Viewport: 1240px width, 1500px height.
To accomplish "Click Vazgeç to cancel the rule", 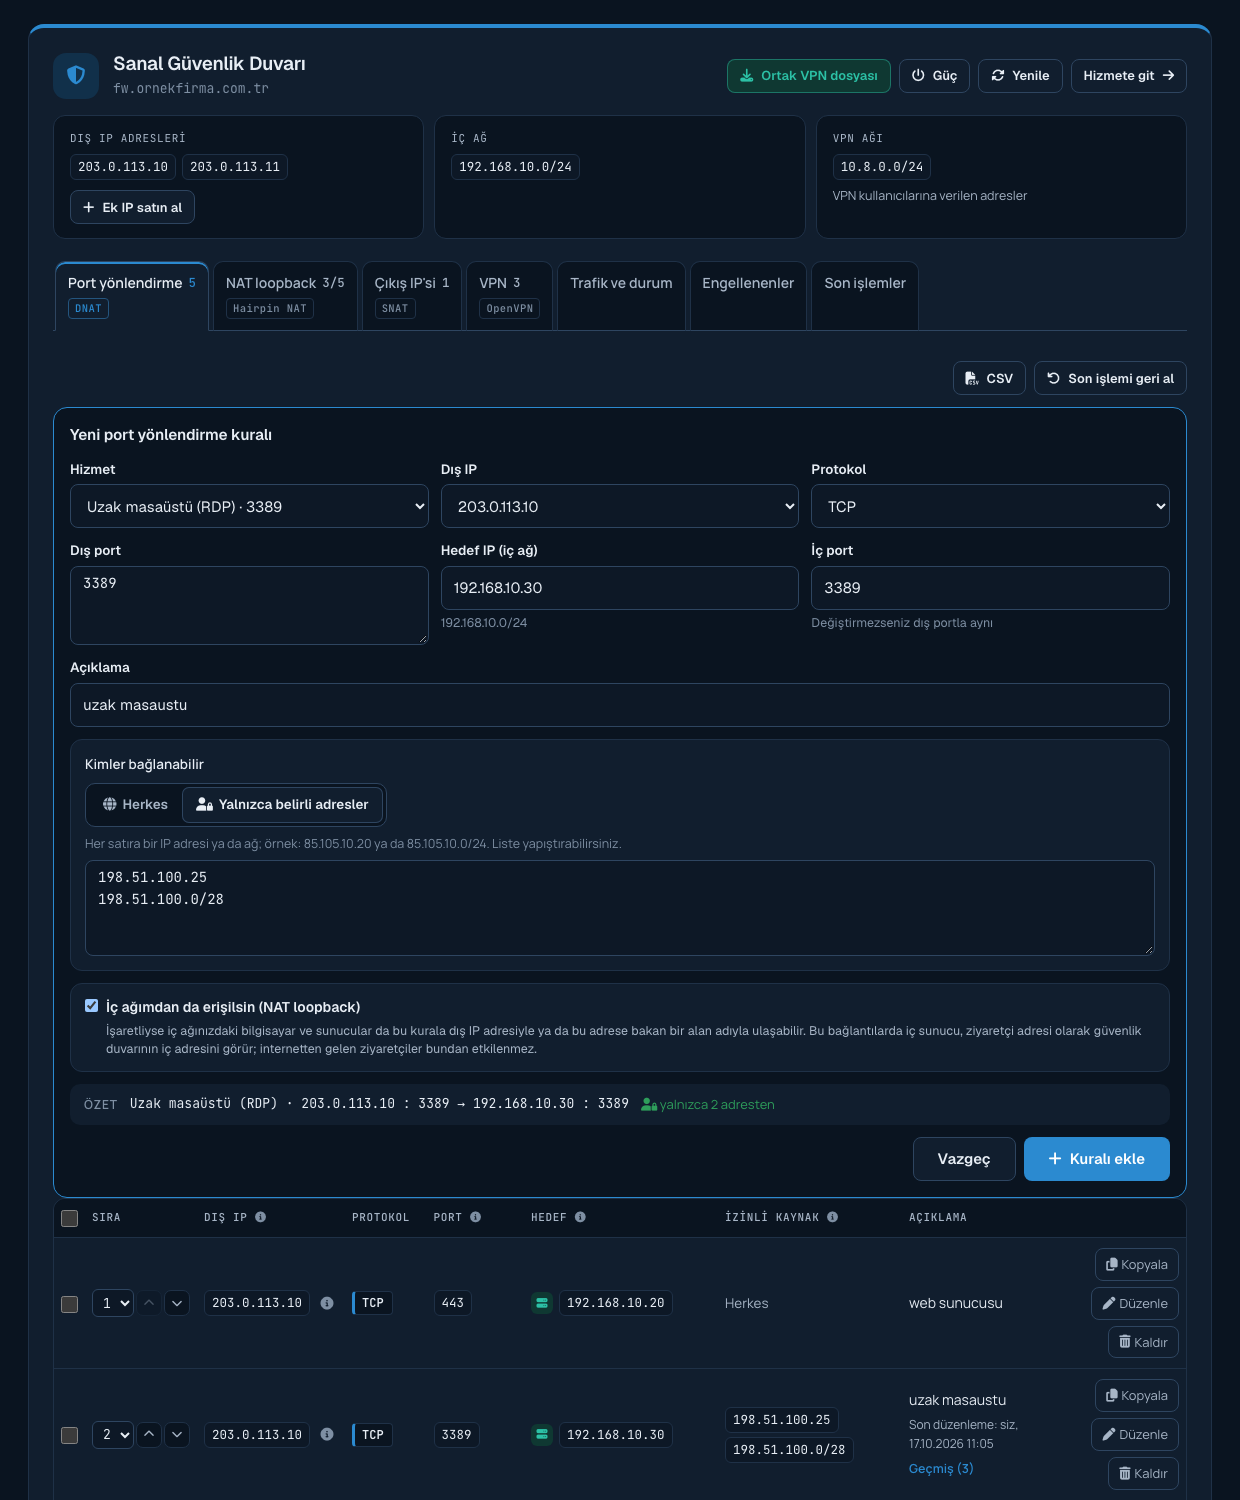I will (964, 1159).
